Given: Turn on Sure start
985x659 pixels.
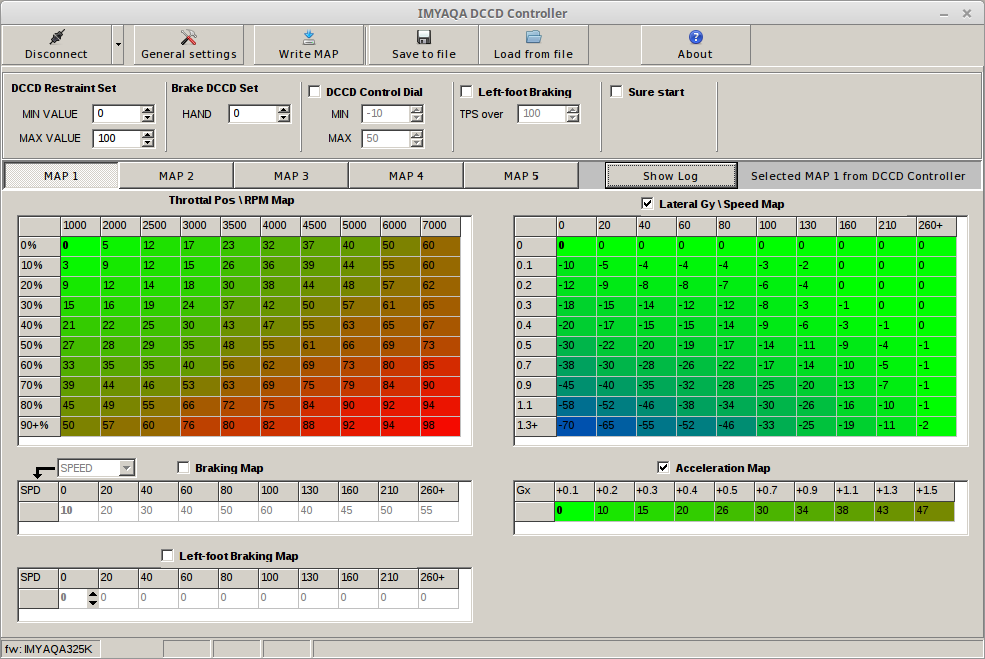Looking at the screenshot, I should coord(616,90).
